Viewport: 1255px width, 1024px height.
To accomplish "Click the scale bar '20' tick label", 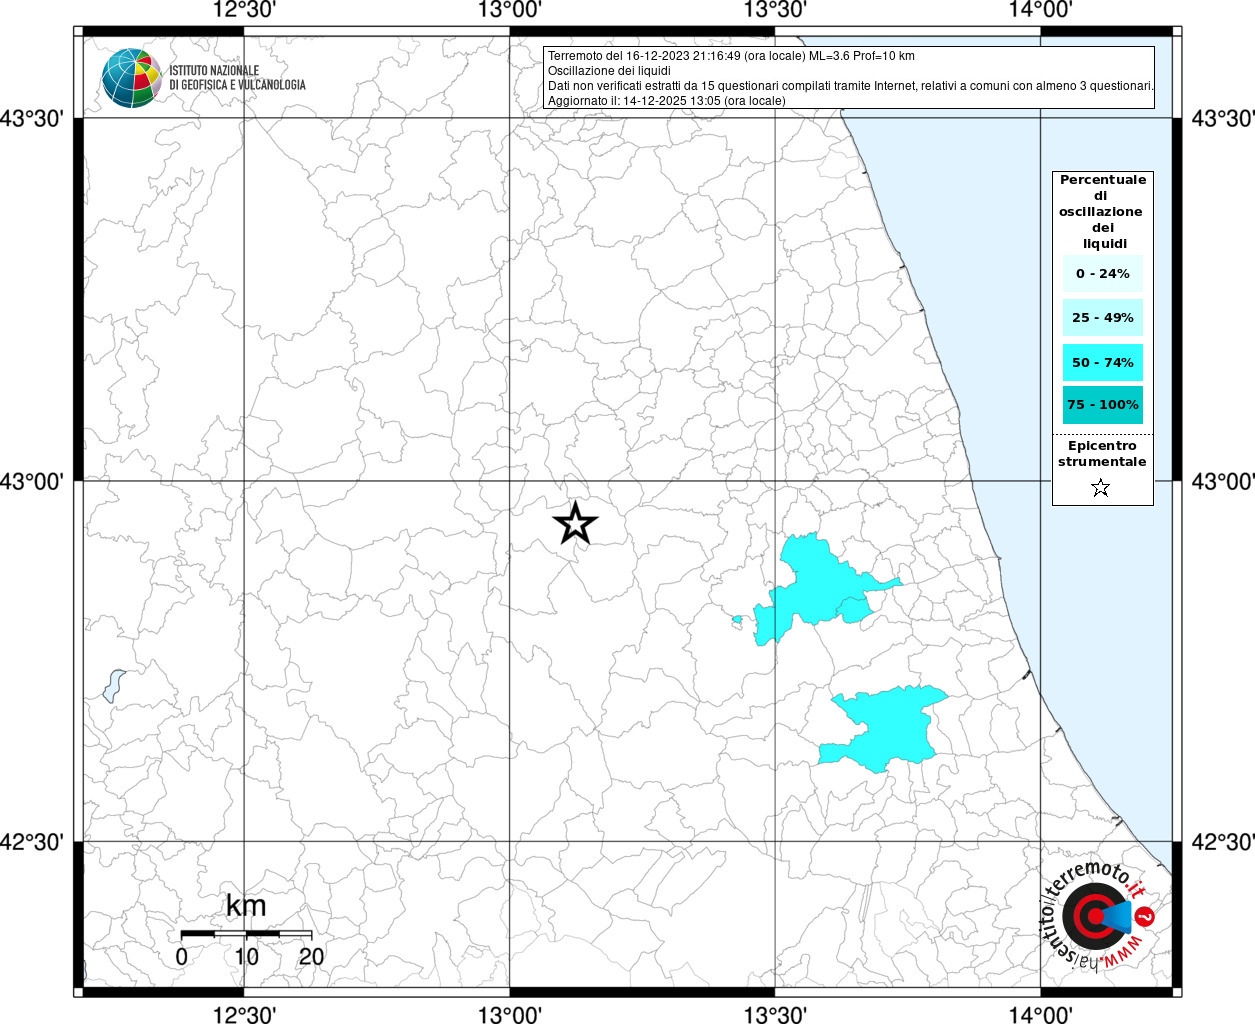I will point(311,956).
